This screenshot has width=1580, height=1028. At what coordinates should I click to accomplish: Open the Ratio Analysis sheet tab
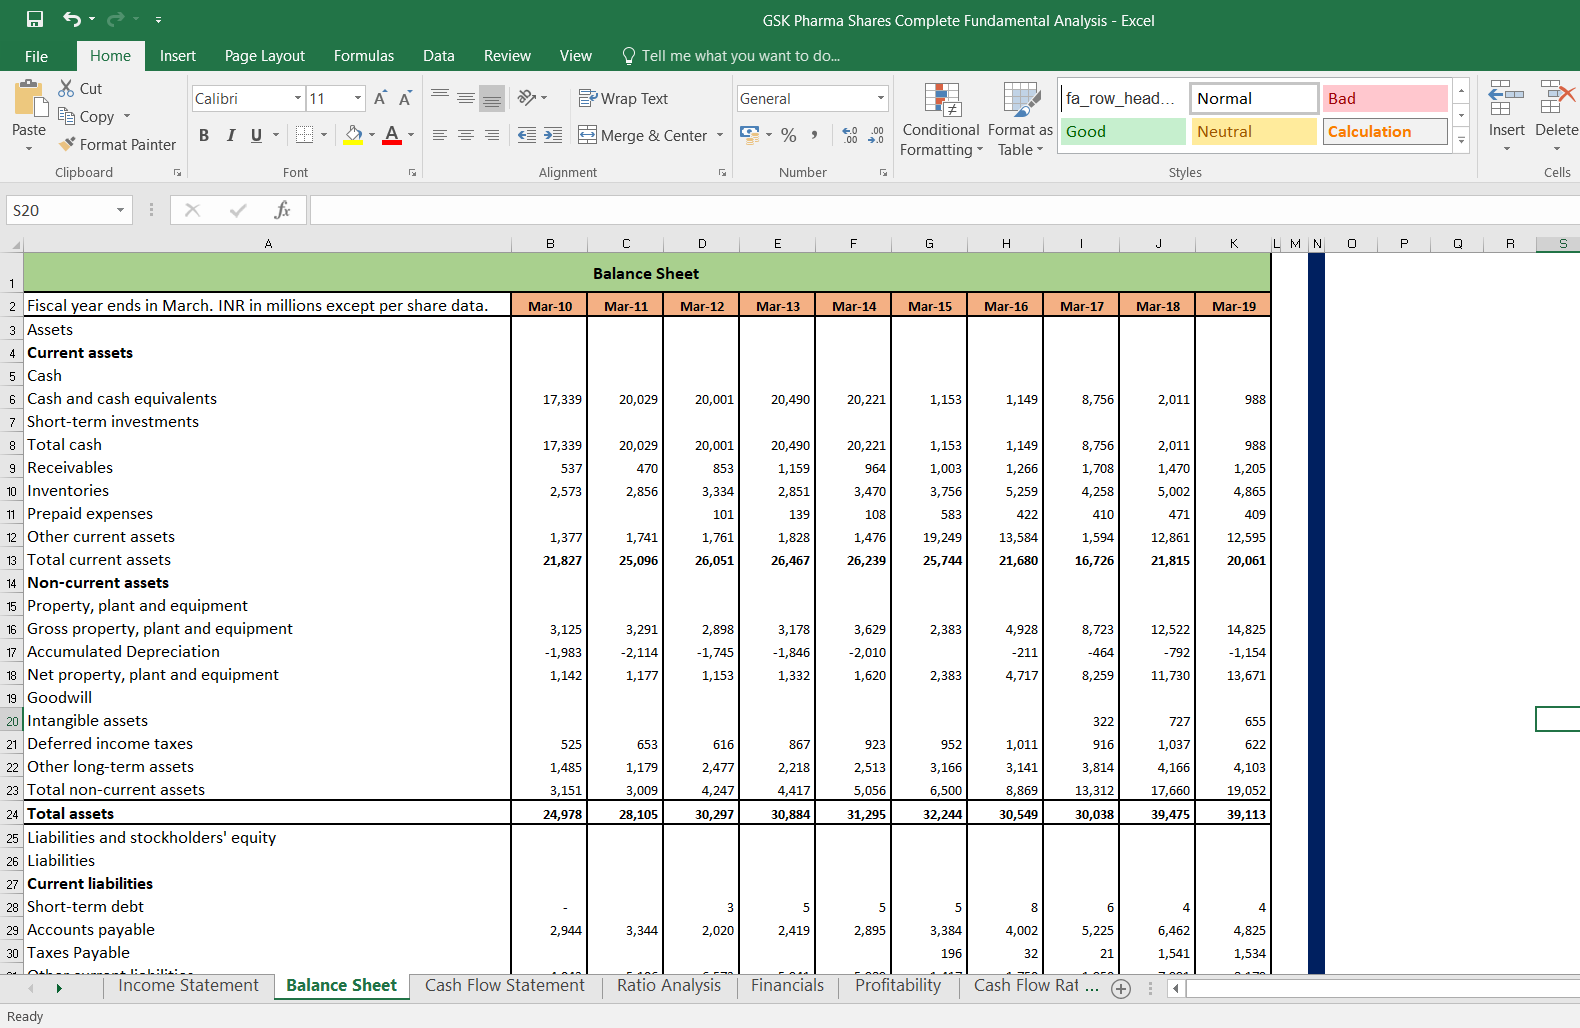[669, 986]
